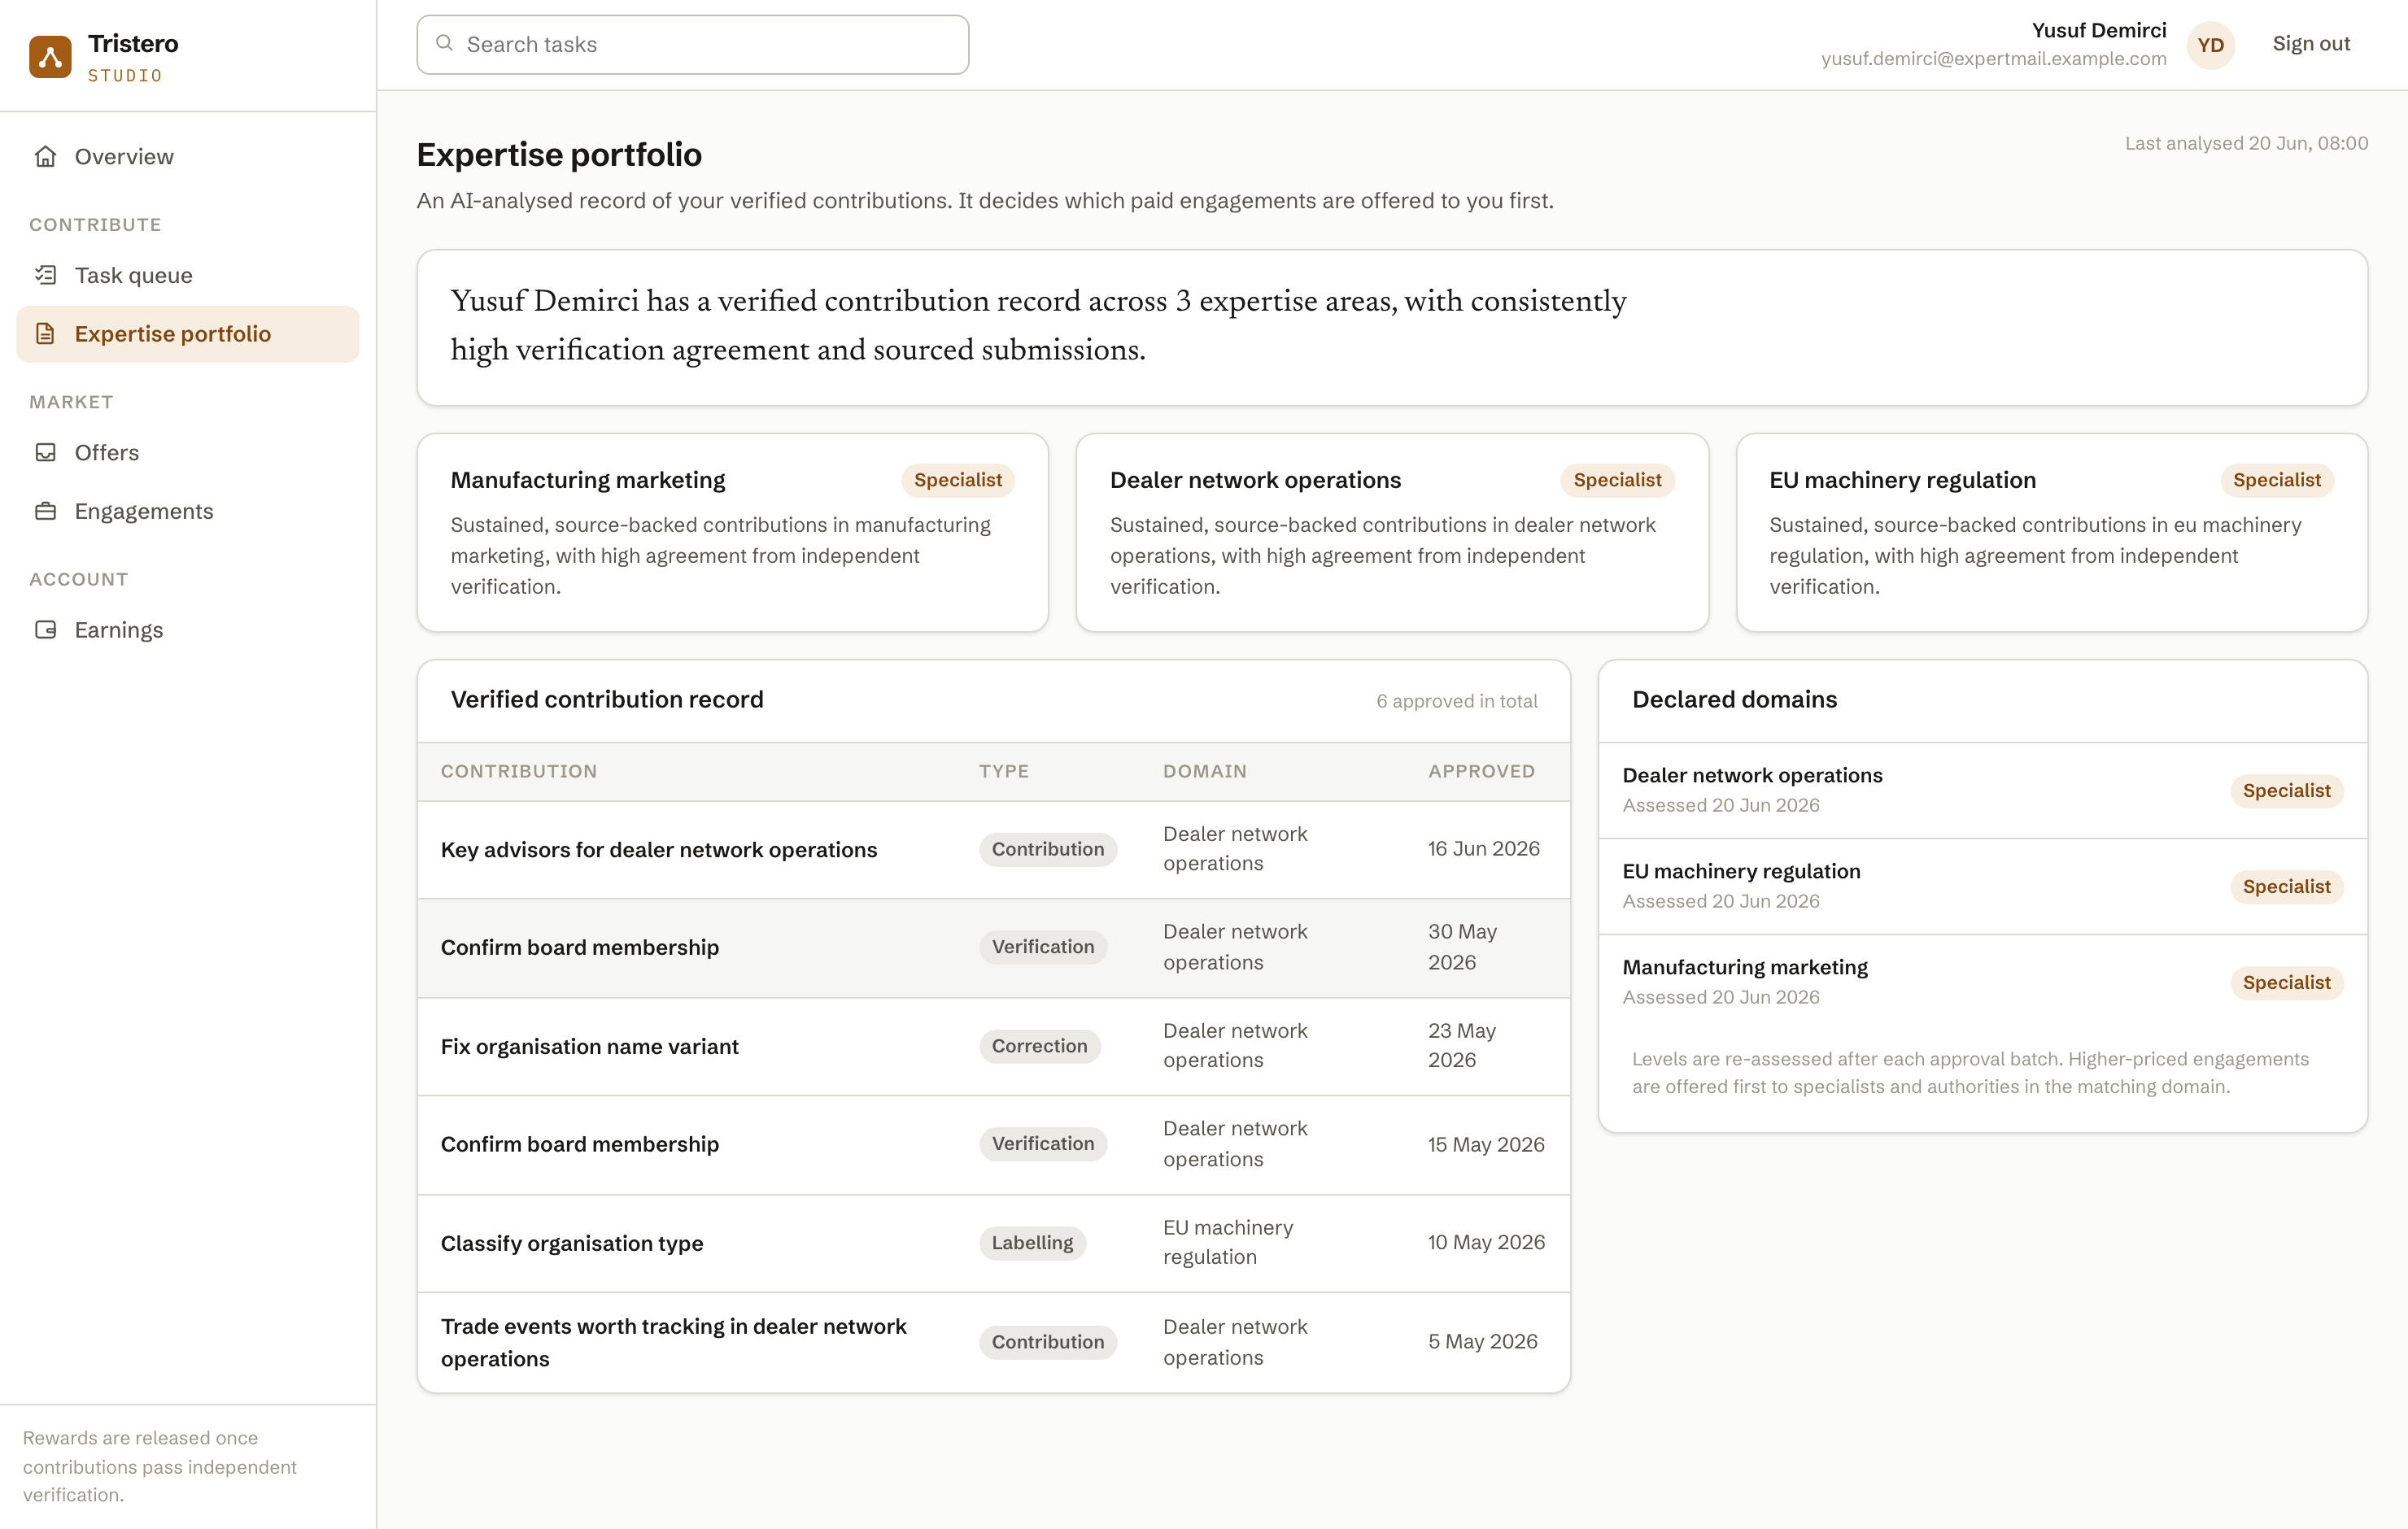
Task: Click the Tristero Studio logo icon
Action: coord(50,56)
